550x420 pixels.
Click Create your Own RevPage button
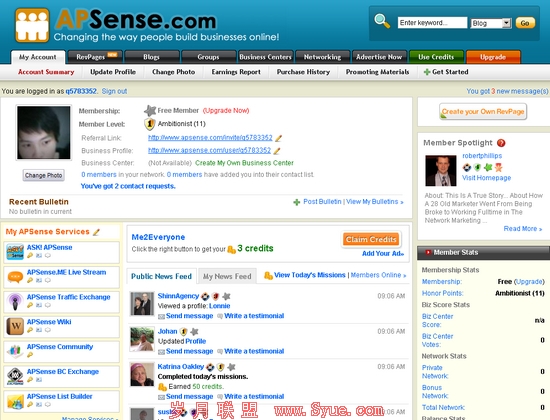click(483, 112)
